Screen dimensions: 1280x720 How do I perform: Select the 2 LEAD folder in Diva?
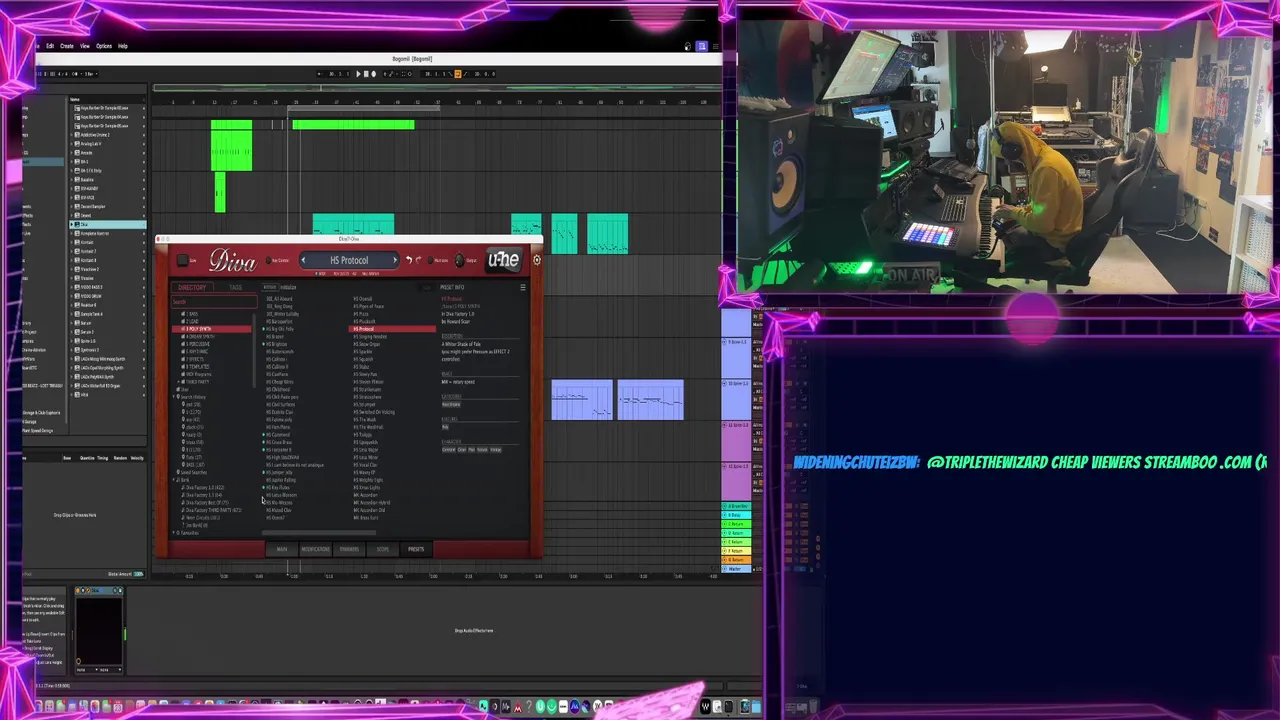pyautogui.click(x=192, y=321)
